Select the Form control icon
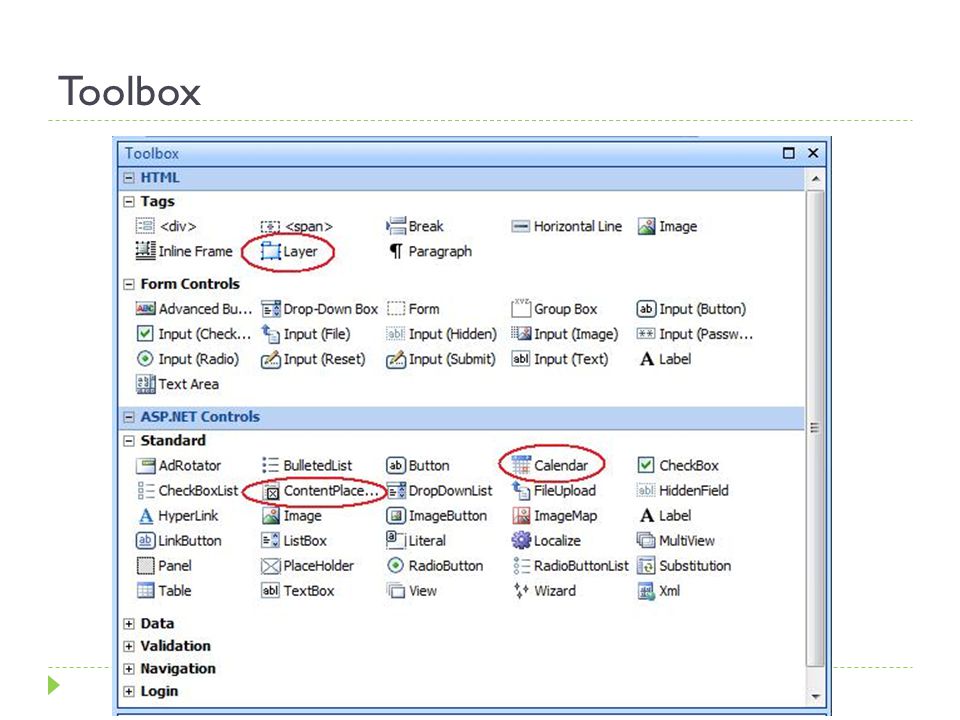 pos(396,309)
